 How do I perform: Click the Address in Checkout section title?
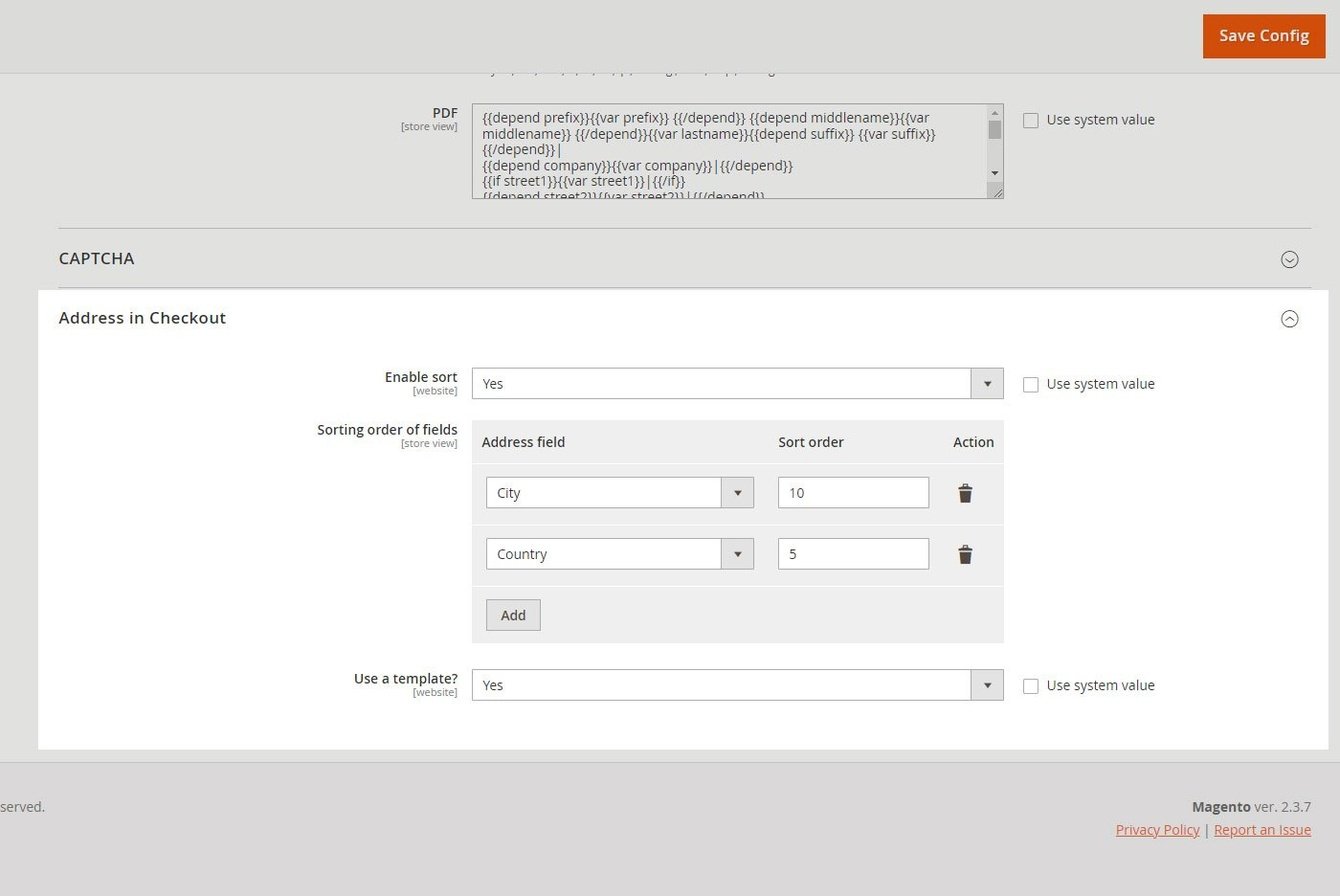coord(142,318)
